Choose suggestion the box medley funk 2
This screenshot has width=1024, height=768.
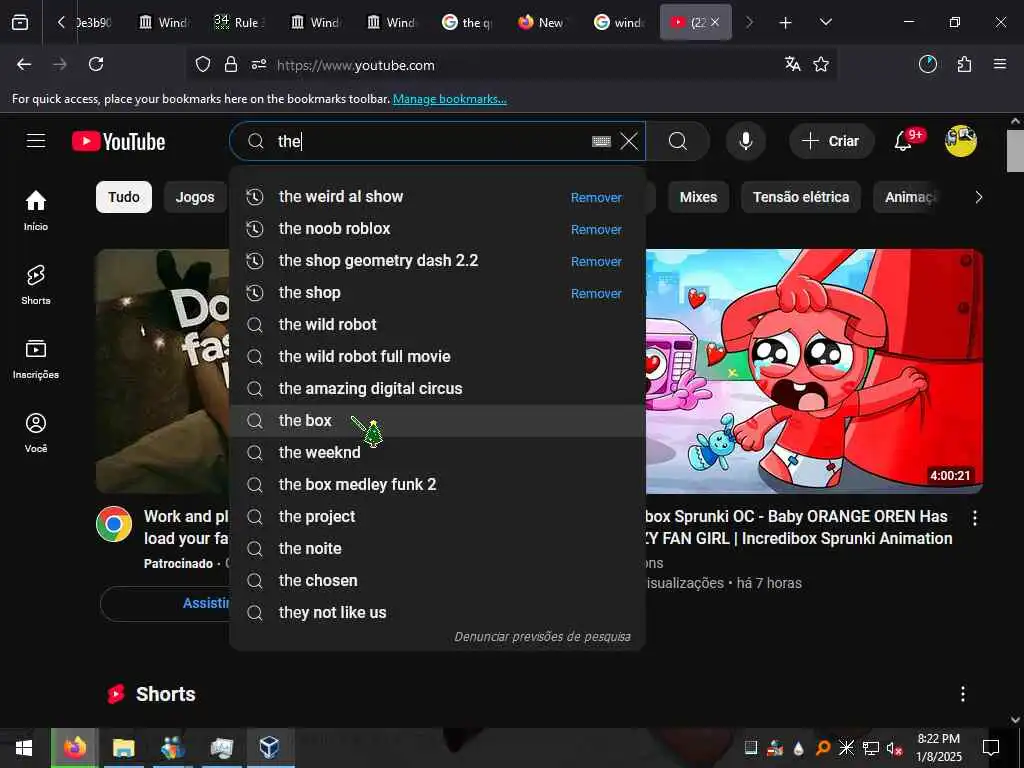(x=437, y=485)
